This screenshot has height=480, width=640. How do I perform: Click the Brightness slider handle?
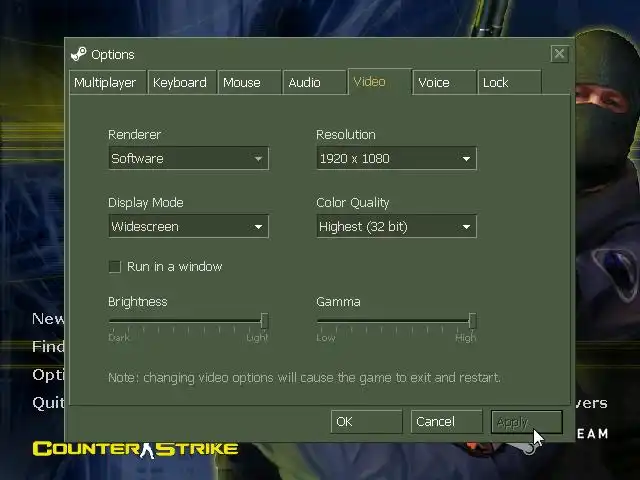click(x=264, y=321)
